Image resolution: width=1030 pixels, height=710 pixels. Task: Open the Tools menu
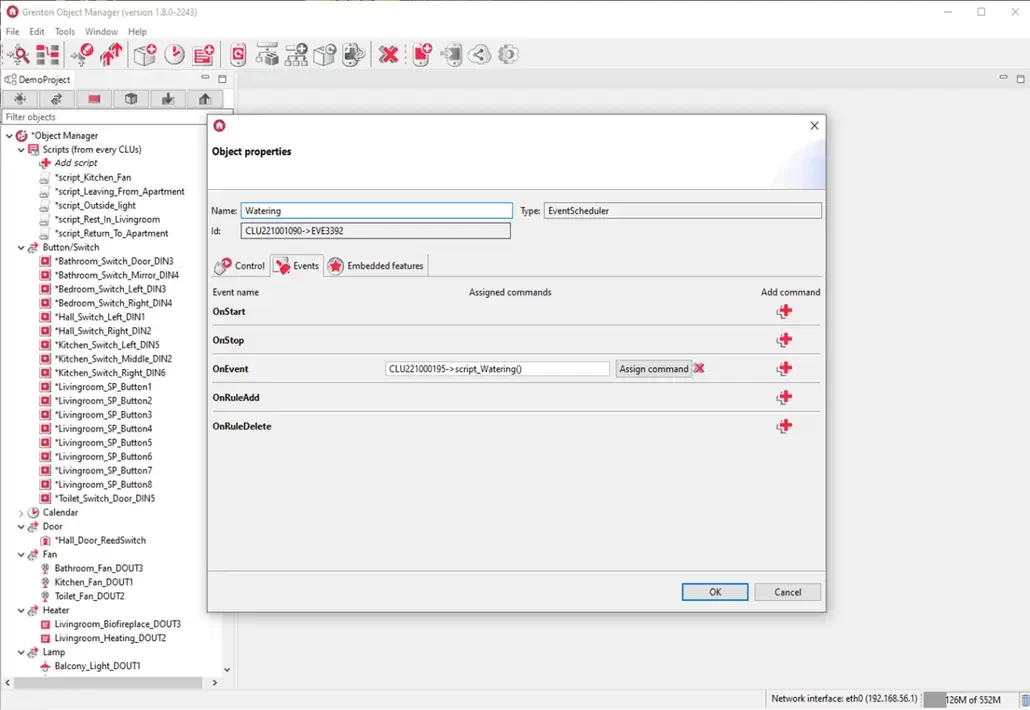65,32
